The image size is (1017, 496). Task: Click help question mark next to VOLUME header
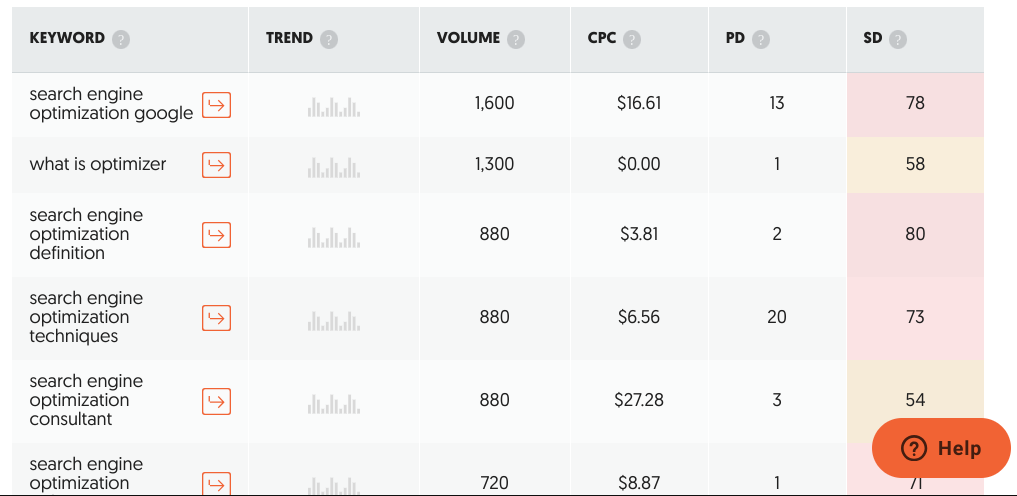coord(516,40)
